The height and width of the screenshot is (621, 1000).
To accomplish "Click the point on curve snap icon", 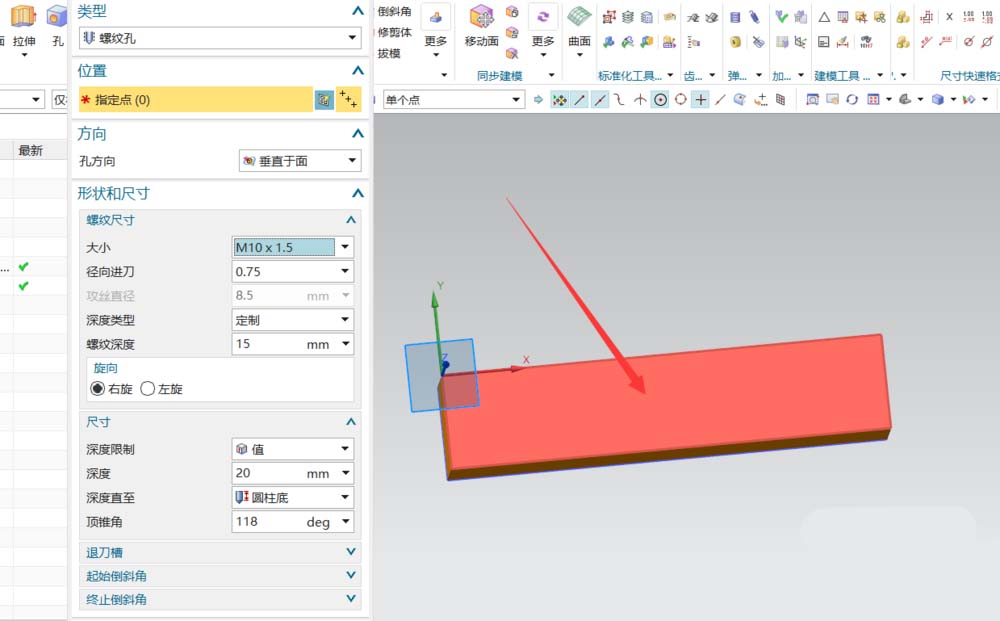I will coord(720,99).
